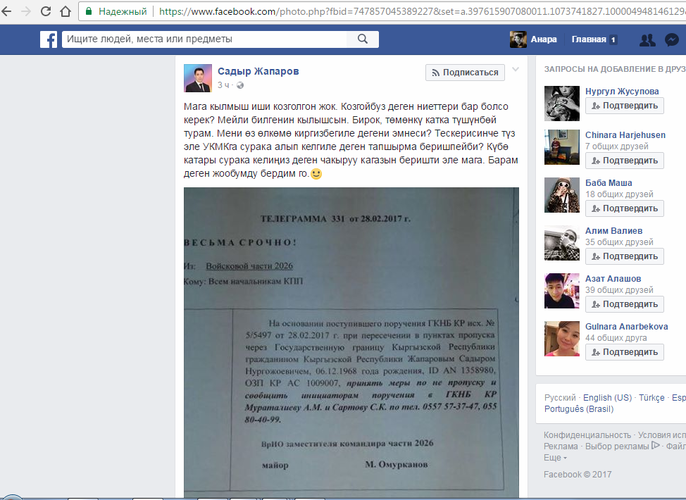Viewport: 686px width, 500px height.
Task: Click Садыр Жапаров's post avatar
Action: 198,78
